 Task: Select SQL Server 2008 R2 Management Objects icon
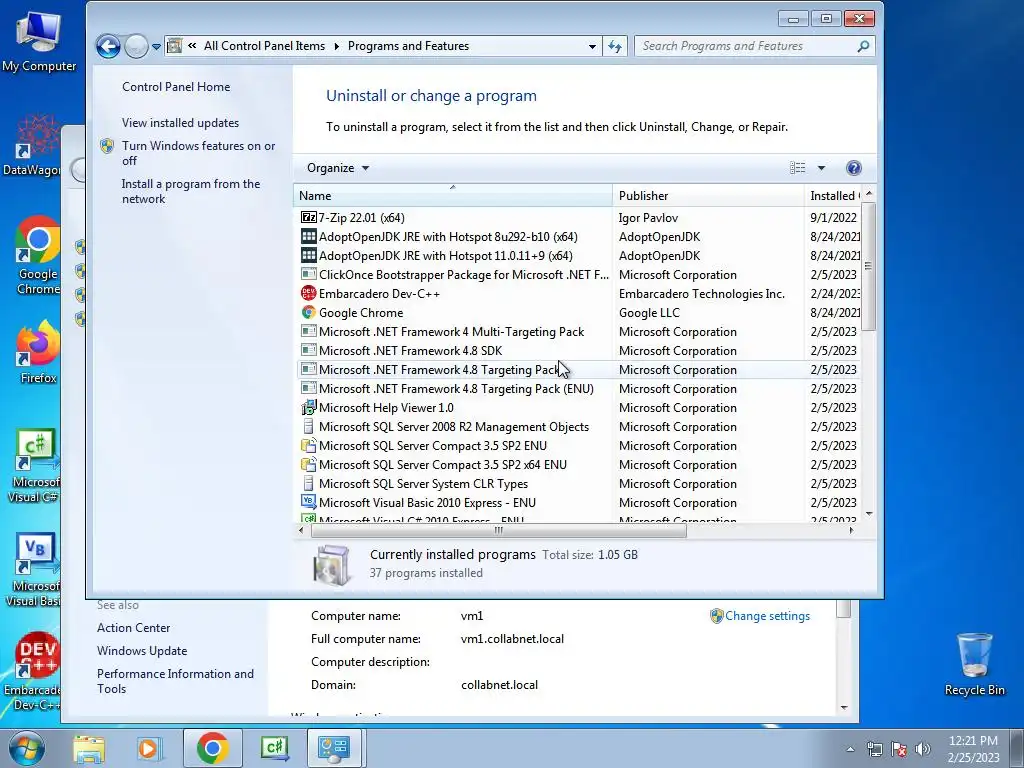[308, 426]
